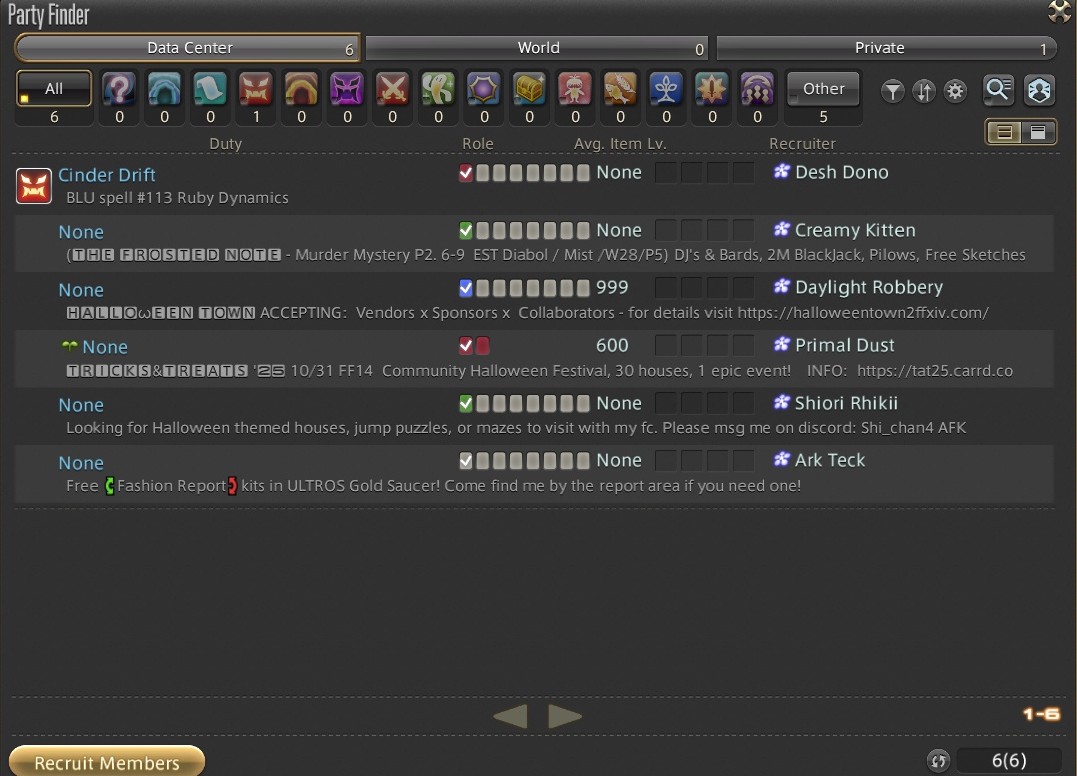Open the up-down arrows sort options

pos(924,91)
